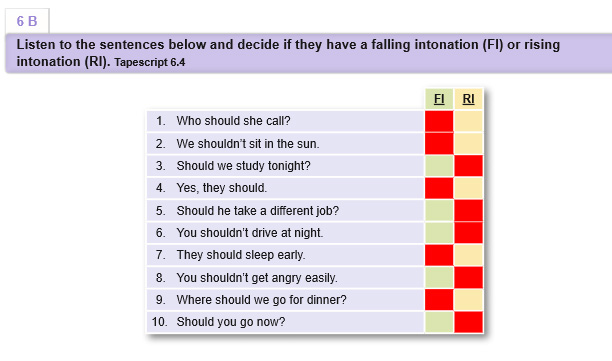The height and width of the screenshot is (361, 612).
Task: Select RI for 'Where should we go for dinner?'
Action: [x=468, y=300]
